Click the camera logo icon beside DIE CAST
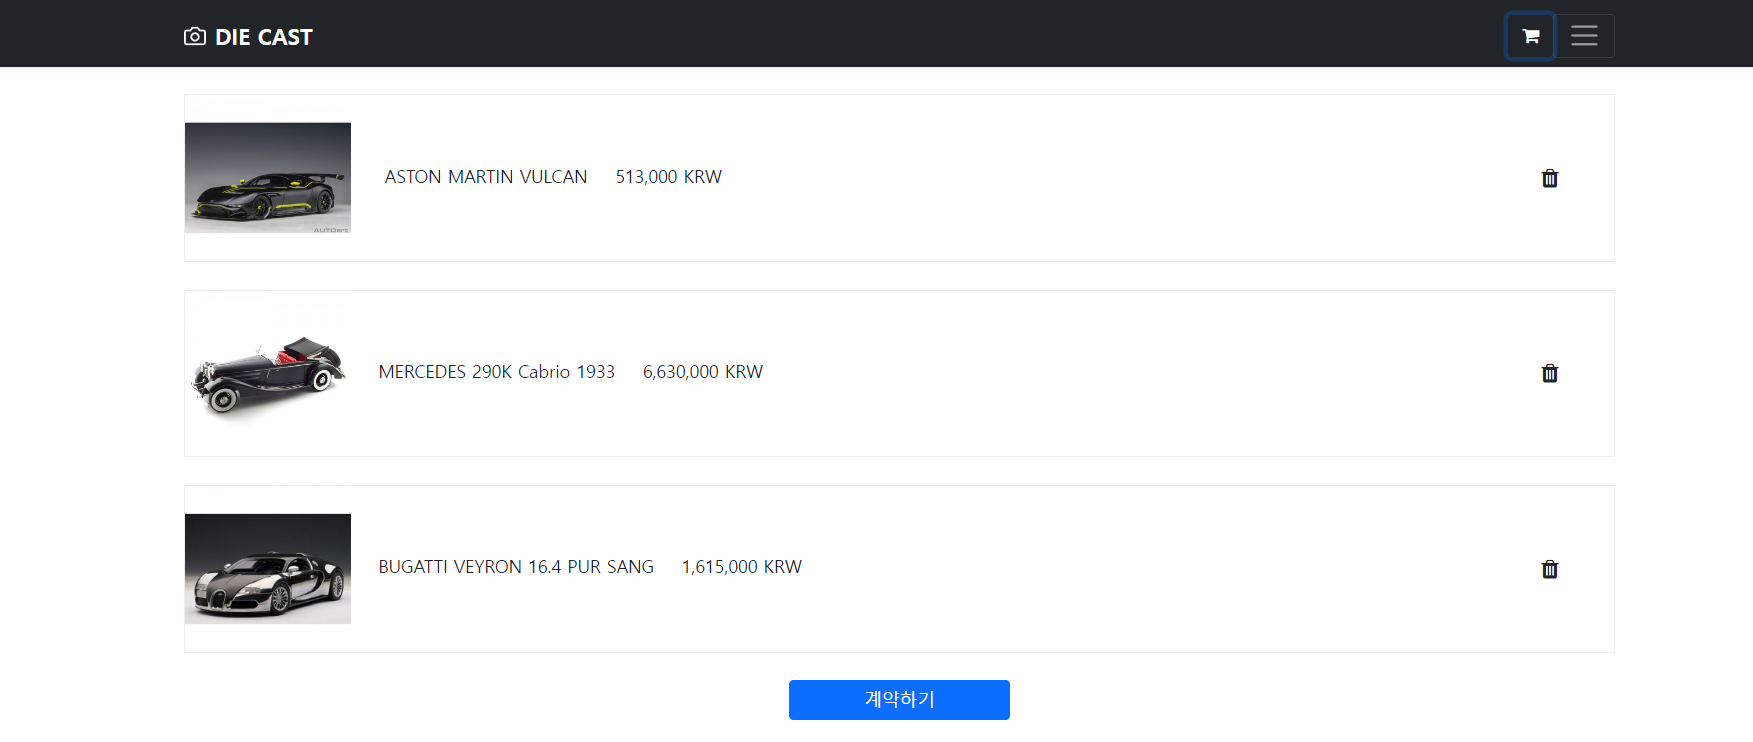 (195, 37)
